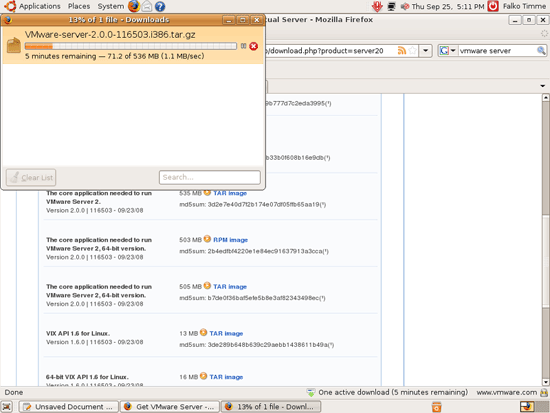The height and width of the screenshot is (413, 550).
Task: Click the Firefox throbber activity icon
Action: pos(544,33)
